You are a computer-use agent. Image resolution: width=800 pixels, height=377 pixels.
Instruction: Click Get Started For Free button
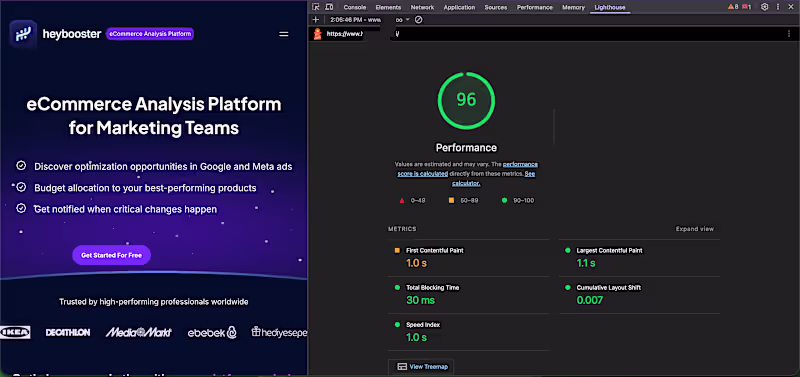[111, 255]
